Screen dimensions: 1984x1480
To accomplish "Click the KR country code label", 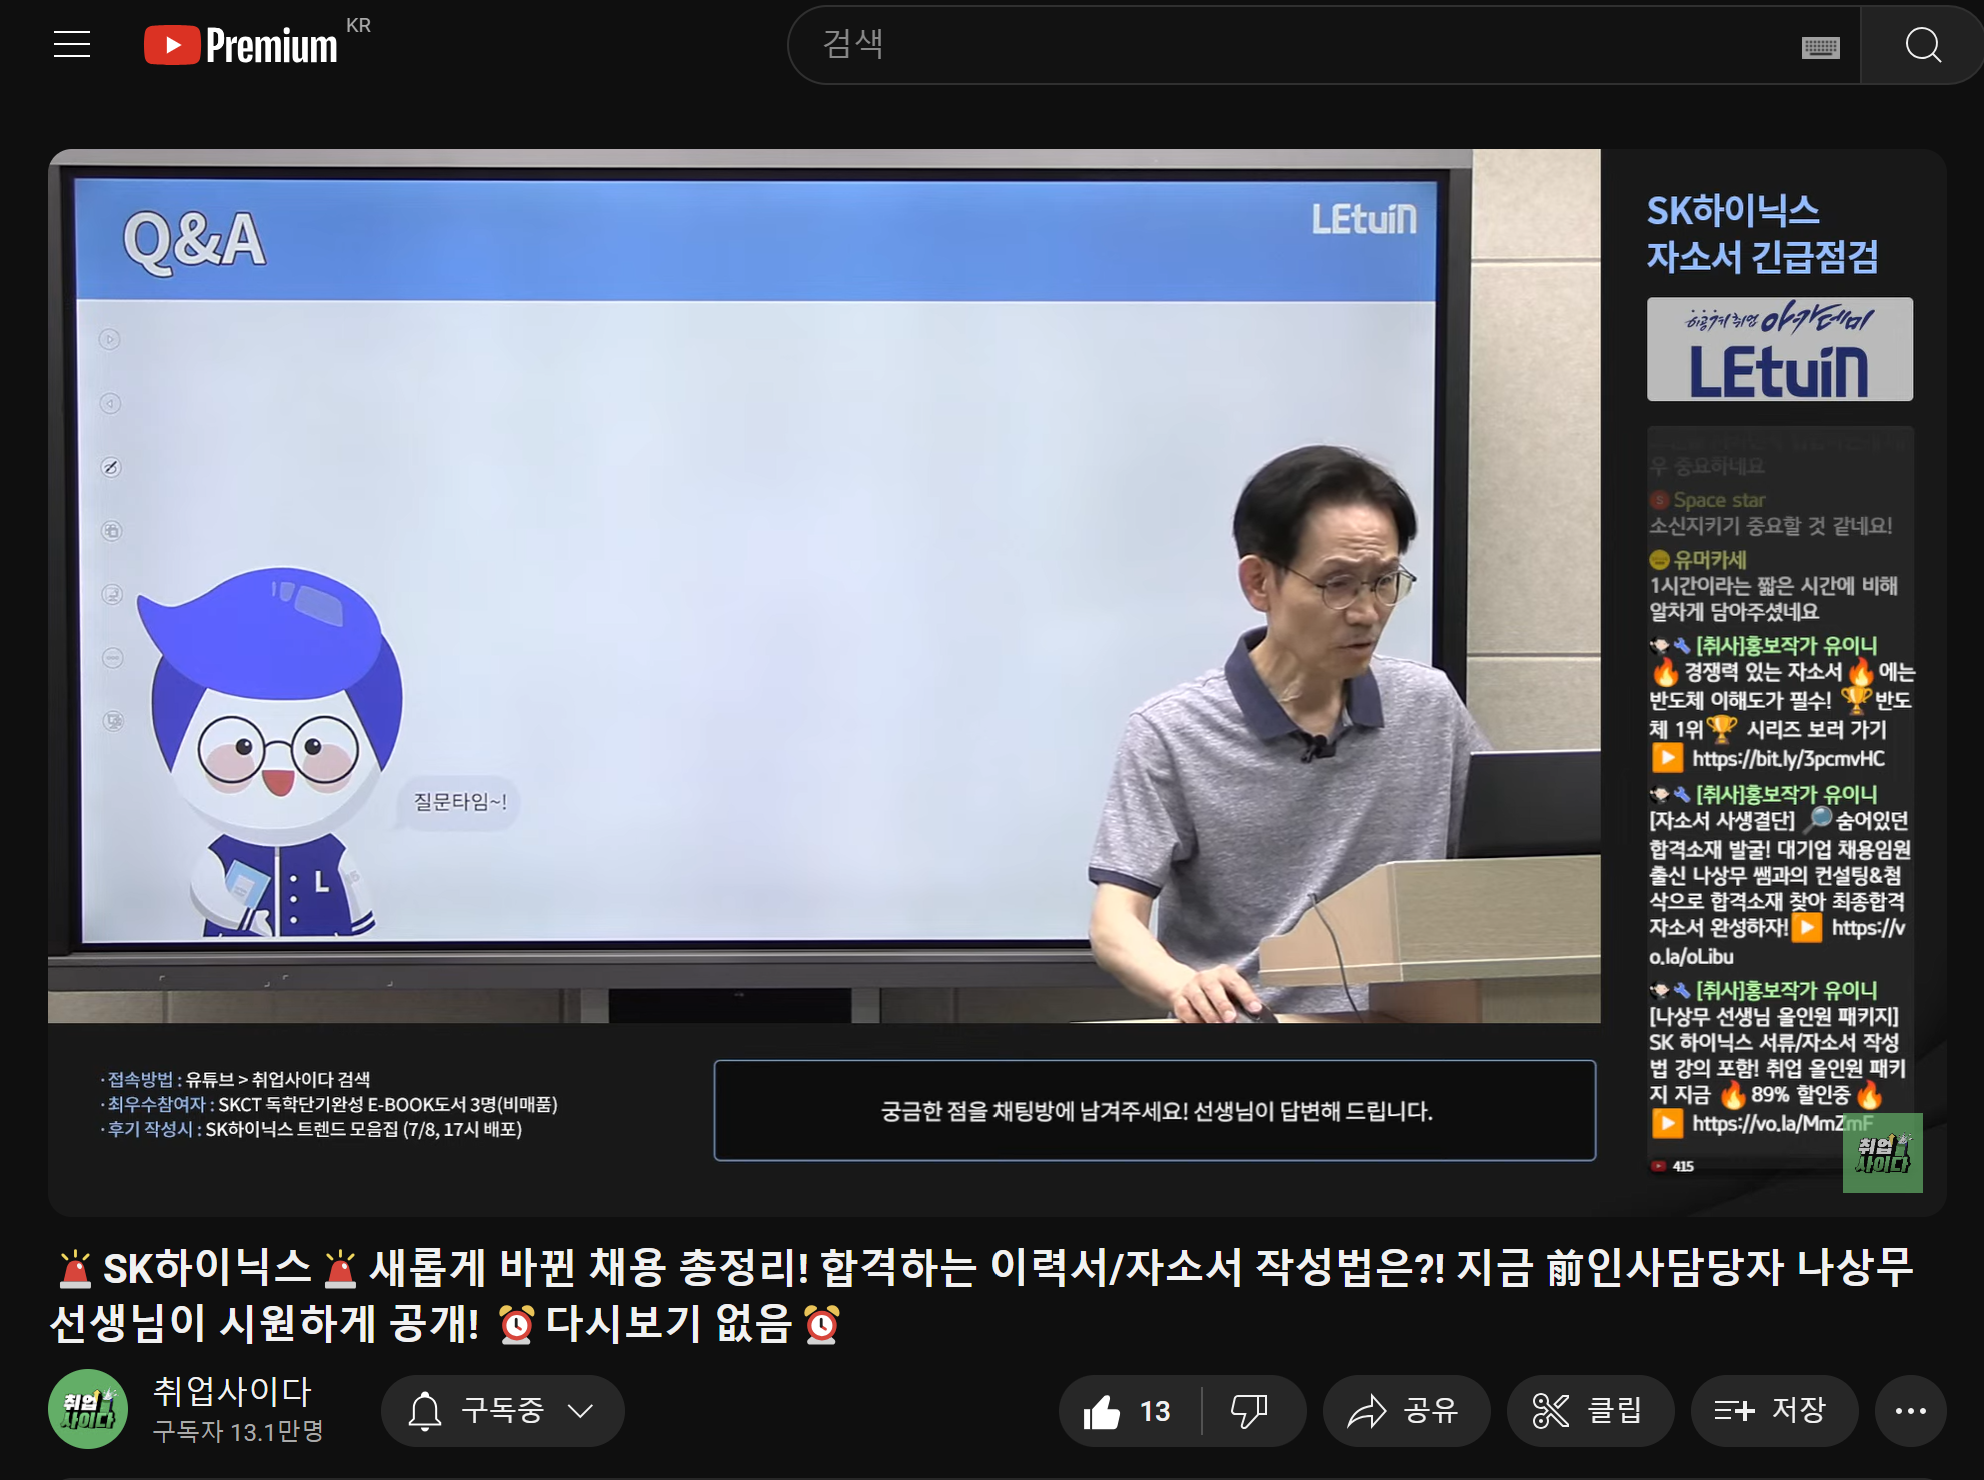I will (358, 25).
